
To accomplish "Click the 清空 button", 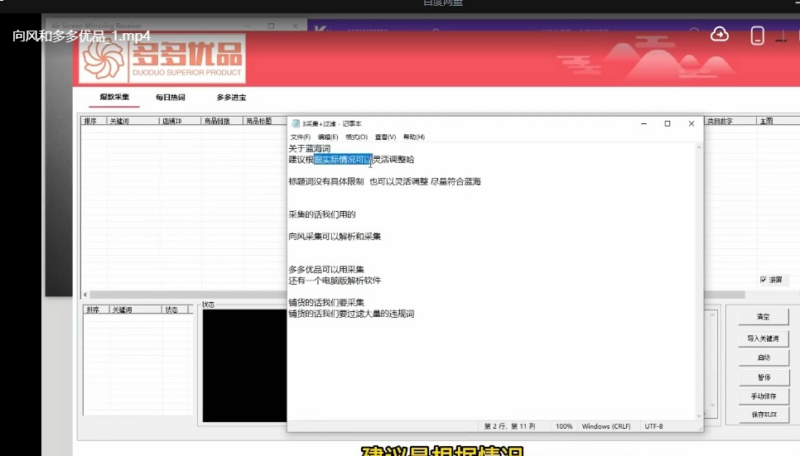I will pos(763,317).
